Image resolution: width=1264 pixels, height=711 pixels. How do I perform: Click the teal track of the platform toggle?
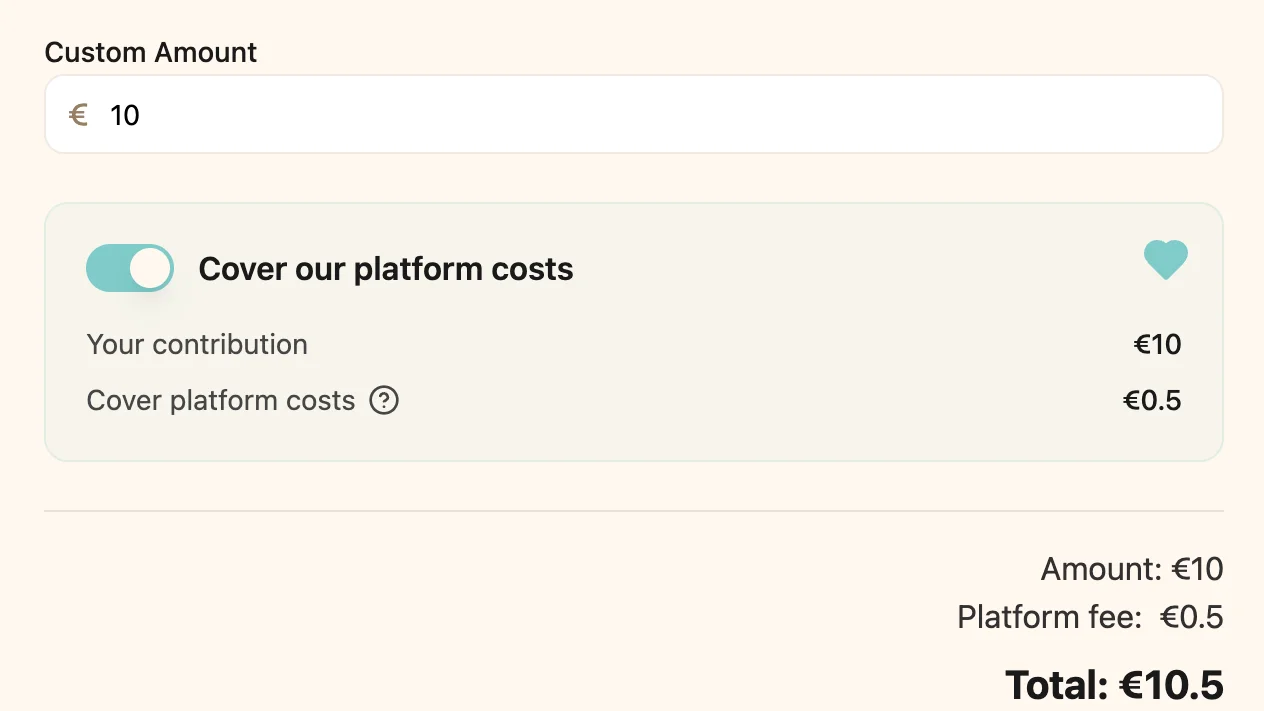pos(106,268)
